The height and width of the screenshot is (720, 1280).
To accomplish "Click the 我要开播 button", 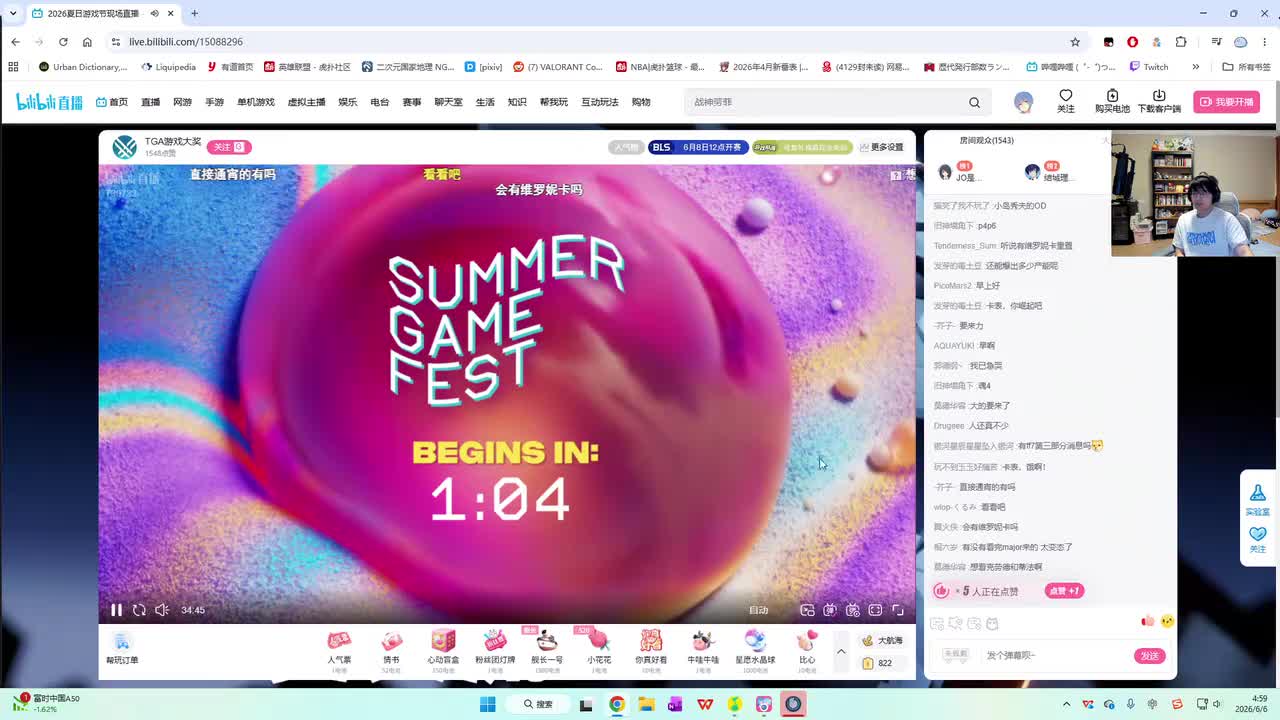I will point(1226,102).
